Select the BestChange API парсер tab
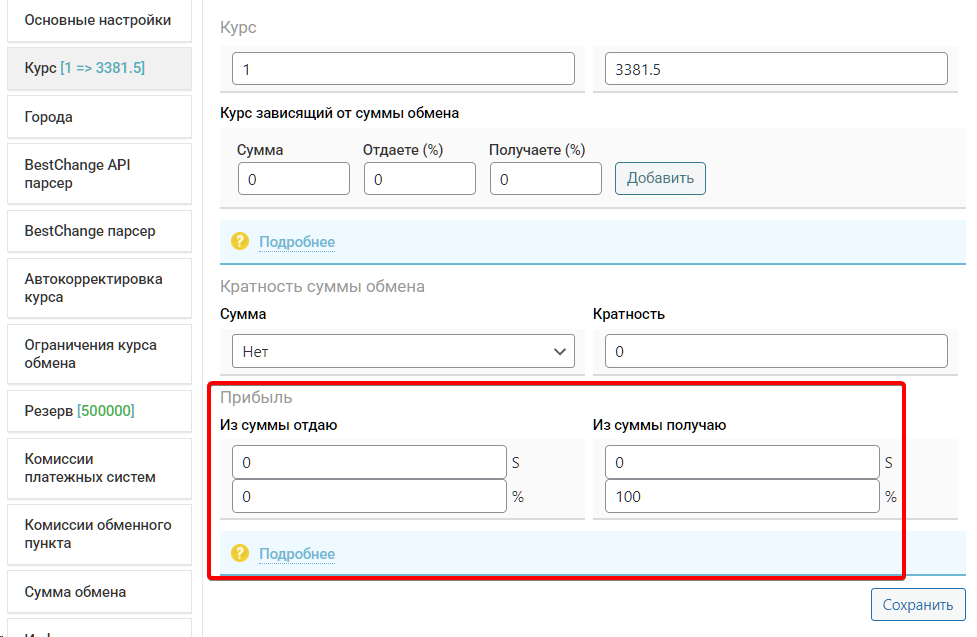 coord(98,174)
